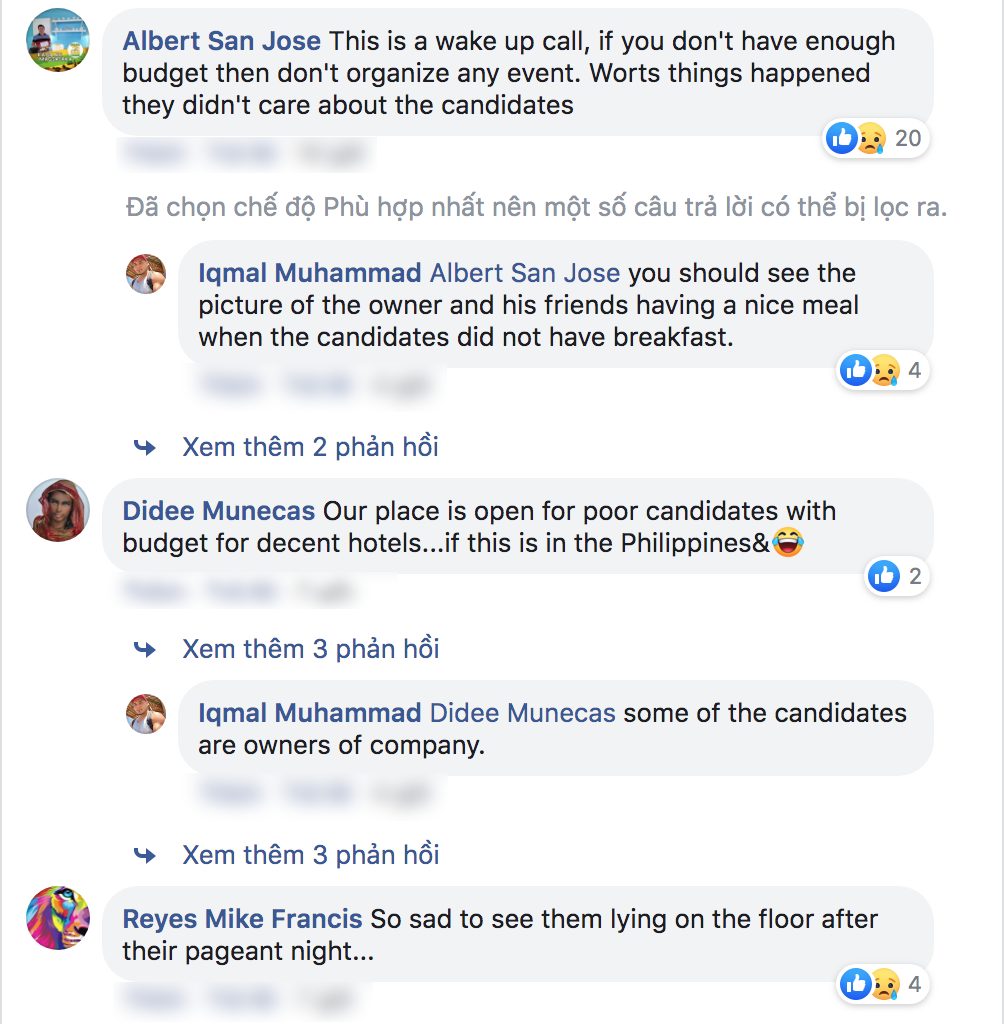Click Reyes Mike Francis's colorful lion avatar
Screen dimensions: 1004x1024
click(x=58, y=917)
